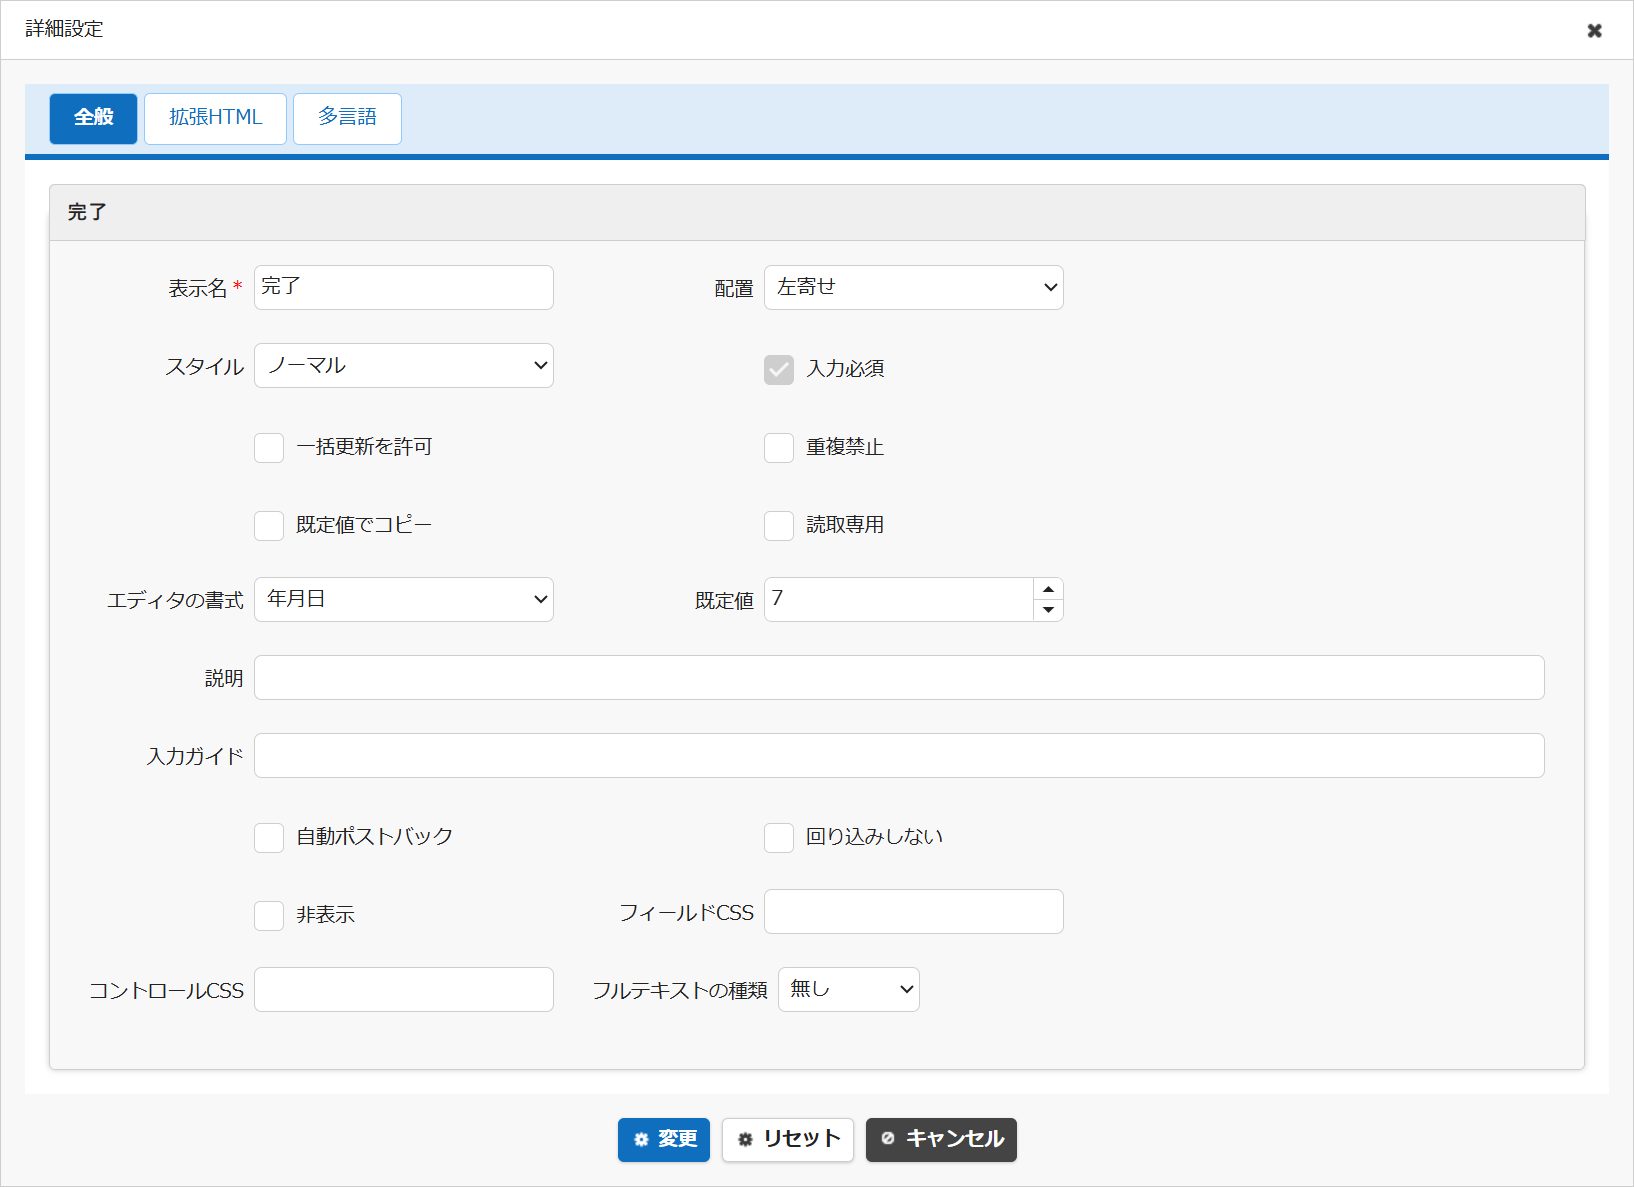1634x1187 pixels.
Task: Toggle the 非表示 checkbox
Action: [x=269, y=916]
